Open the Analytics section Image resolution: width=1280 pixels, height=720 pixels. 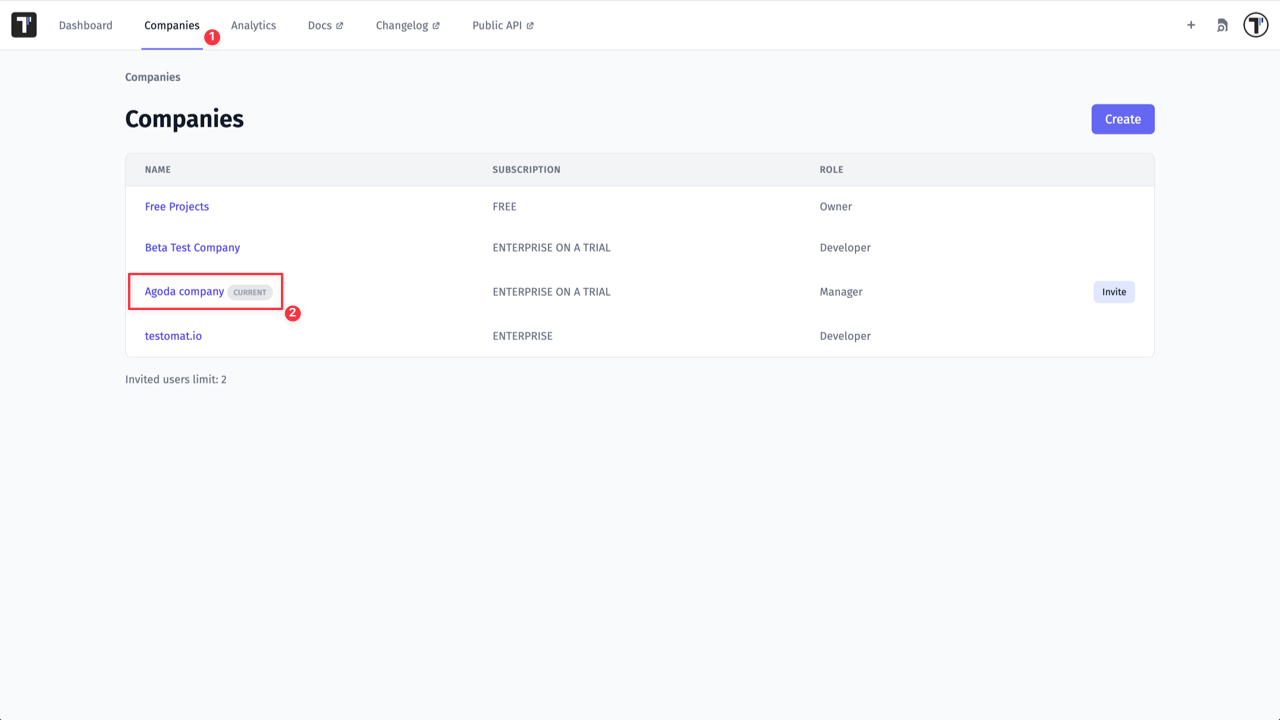253,25
